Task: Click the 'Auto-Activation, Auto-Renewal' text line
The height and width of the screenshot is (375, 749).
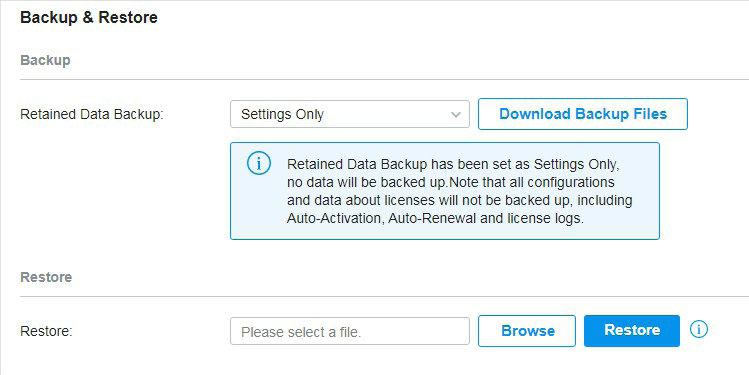Action: [x=435, y=218]
